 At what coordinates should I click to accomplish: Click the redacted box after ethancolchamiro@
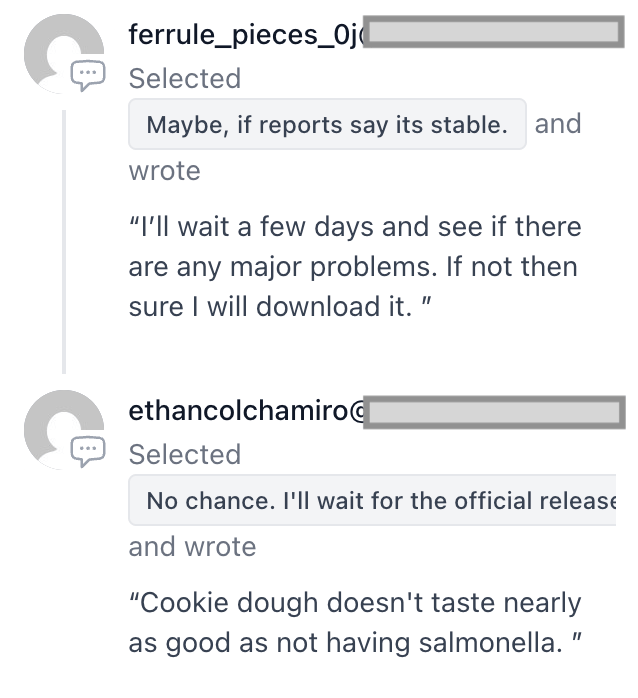tap(494, 412)
